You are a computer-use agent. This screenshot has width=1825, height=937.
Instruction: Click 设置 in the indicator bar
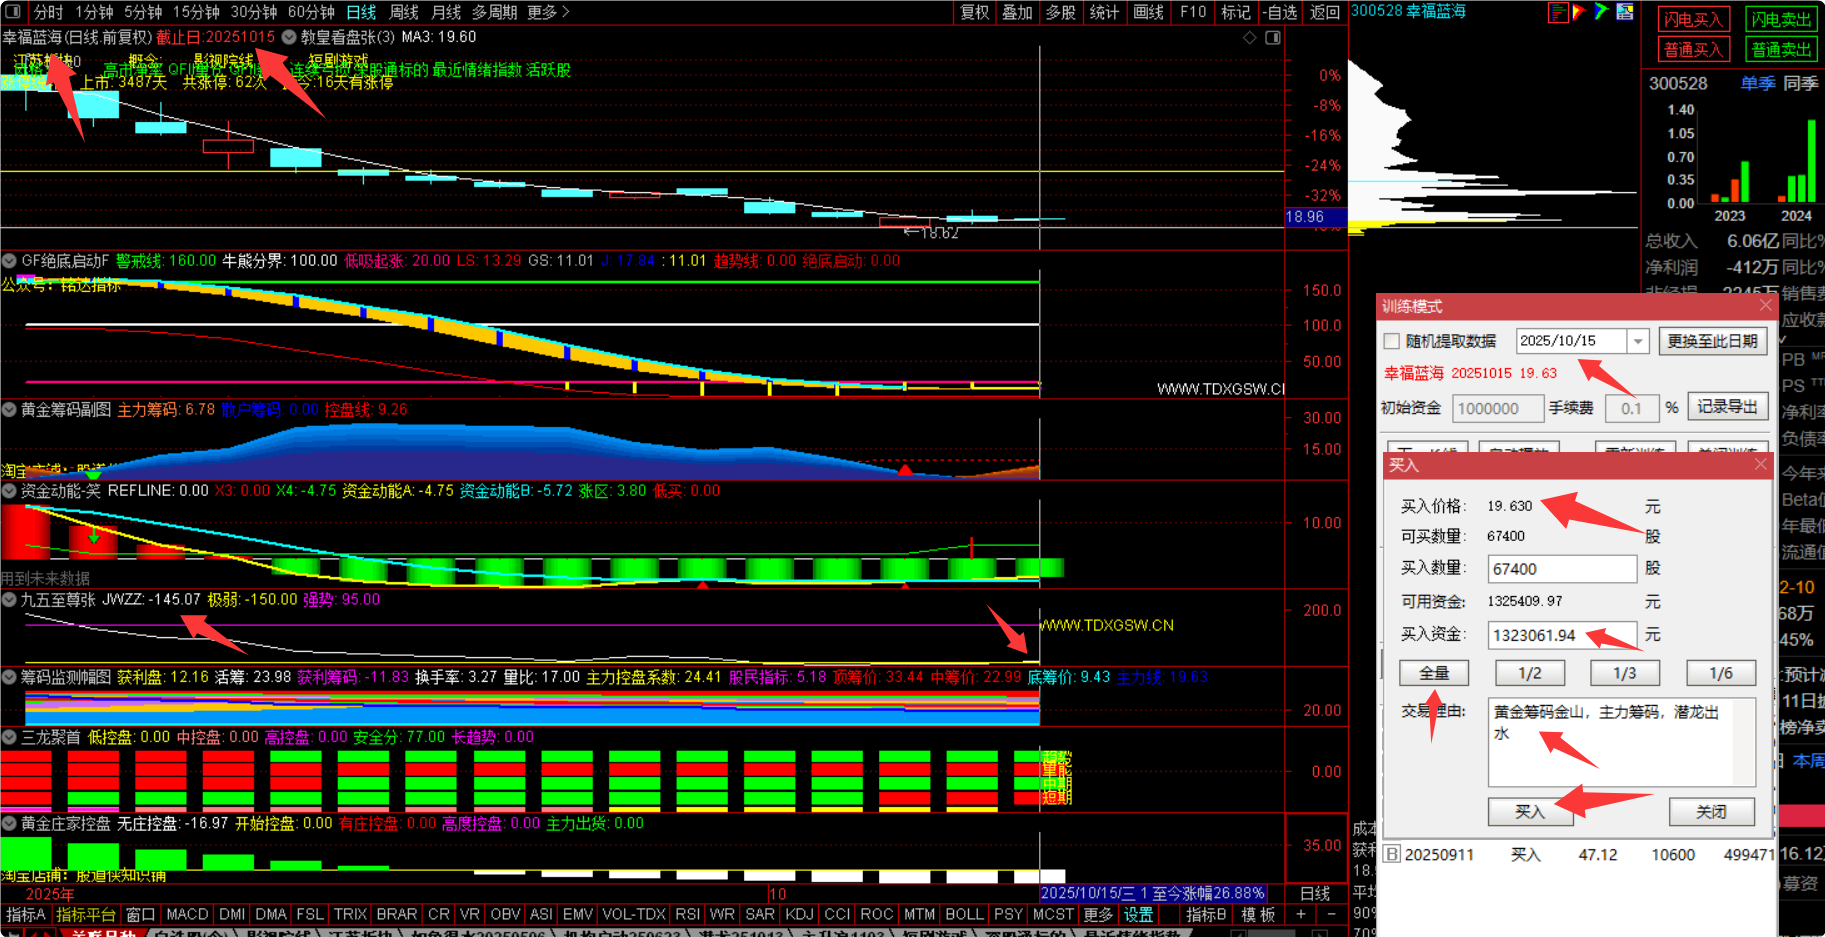point(1138,914)
